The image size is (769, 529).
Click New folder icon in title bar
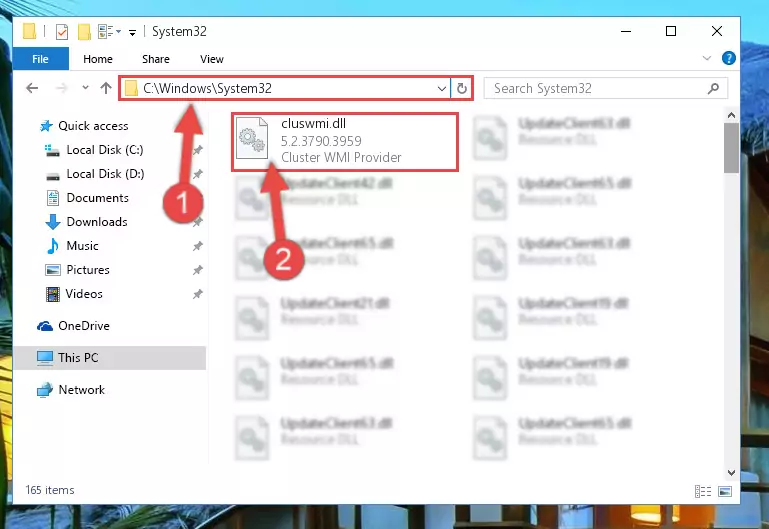[84, 32]
